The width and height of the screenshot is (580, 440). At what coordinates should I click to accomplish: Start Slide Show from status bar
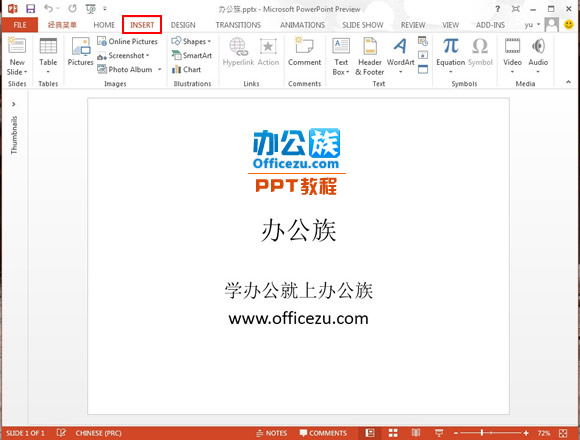coord(439,433)
